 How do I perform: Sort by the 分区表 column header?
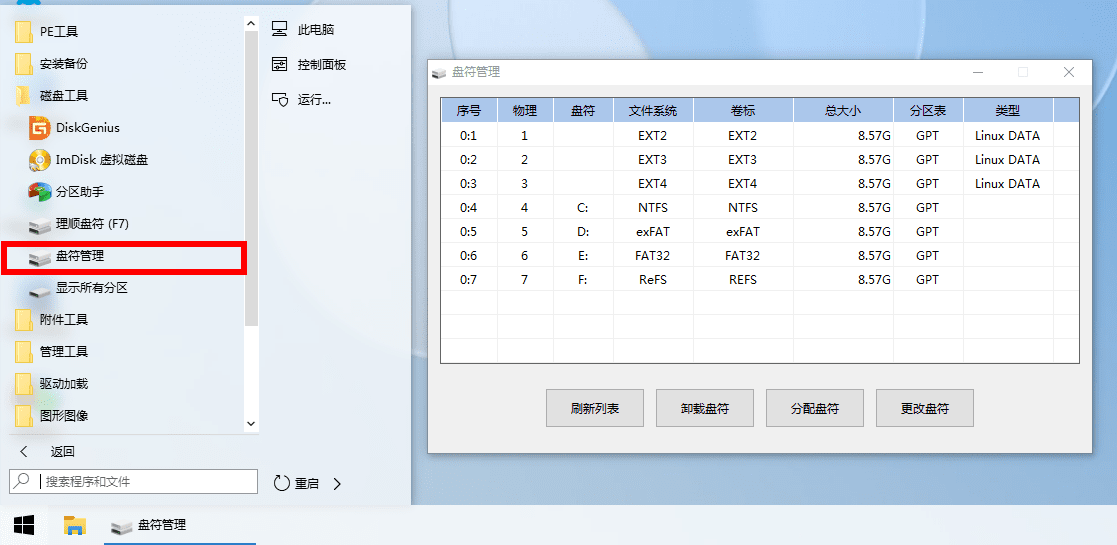pyautogui.click(x=928, y=111)
